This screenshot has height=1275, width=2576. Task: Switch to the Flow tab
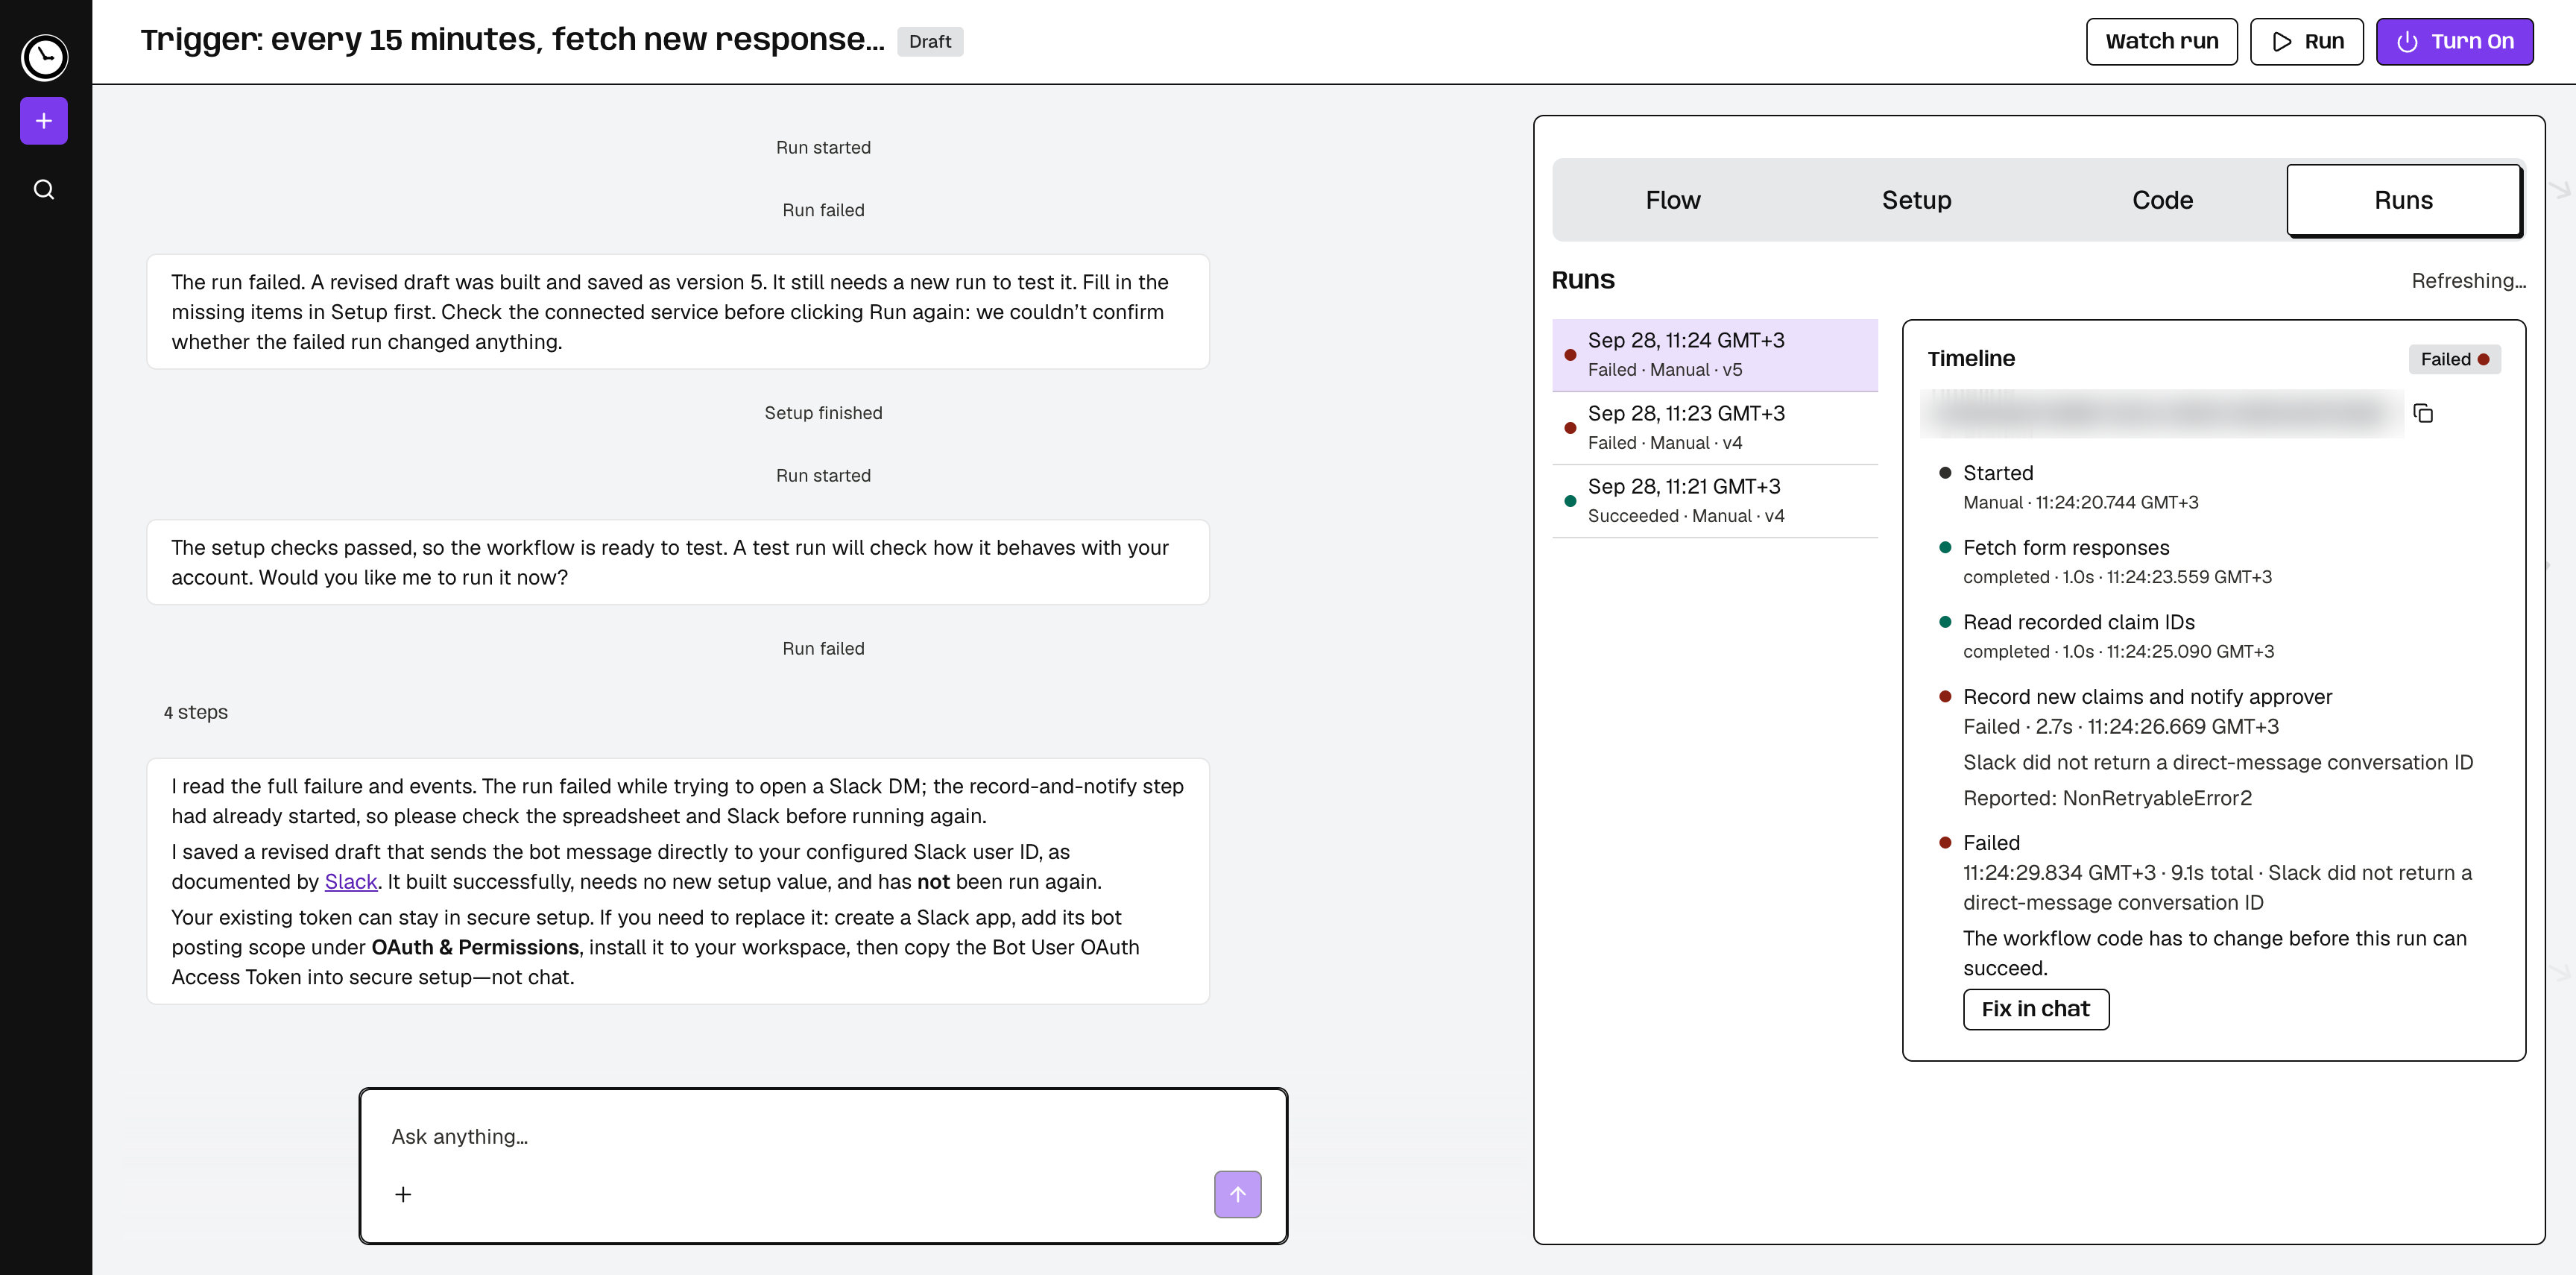[x=1673, y=200]
